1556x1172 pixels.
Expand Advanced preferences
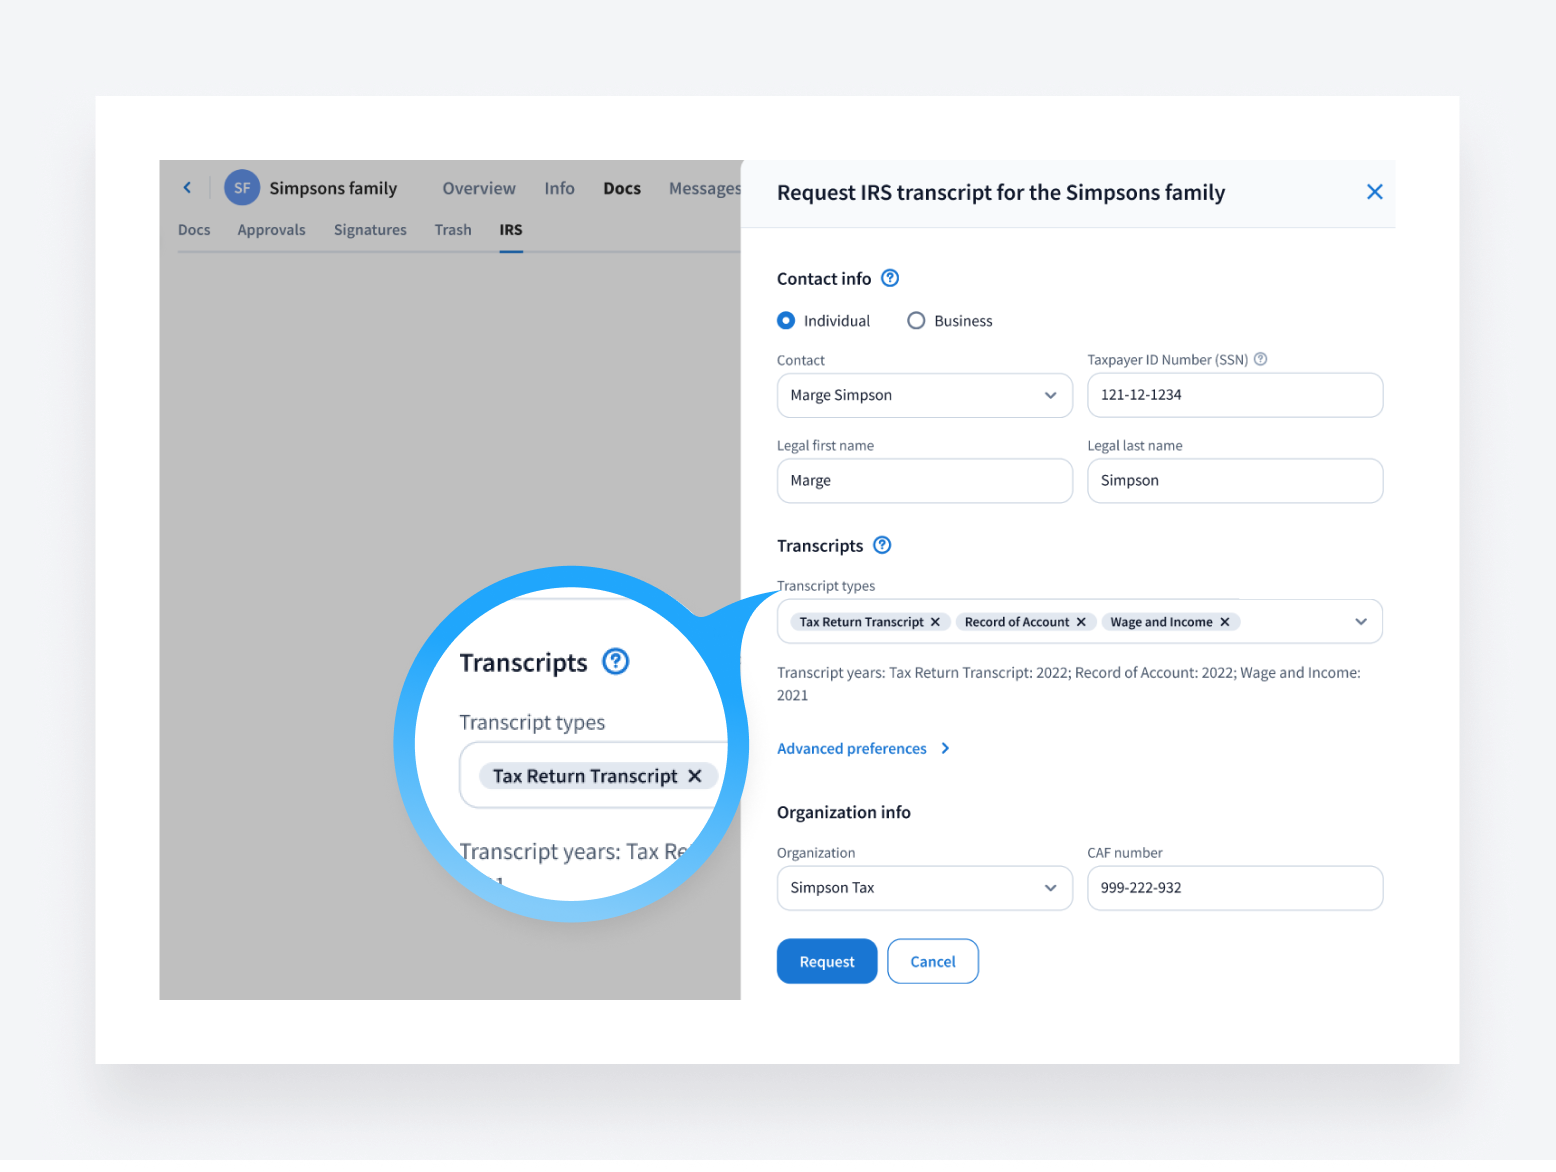[852, 748]
